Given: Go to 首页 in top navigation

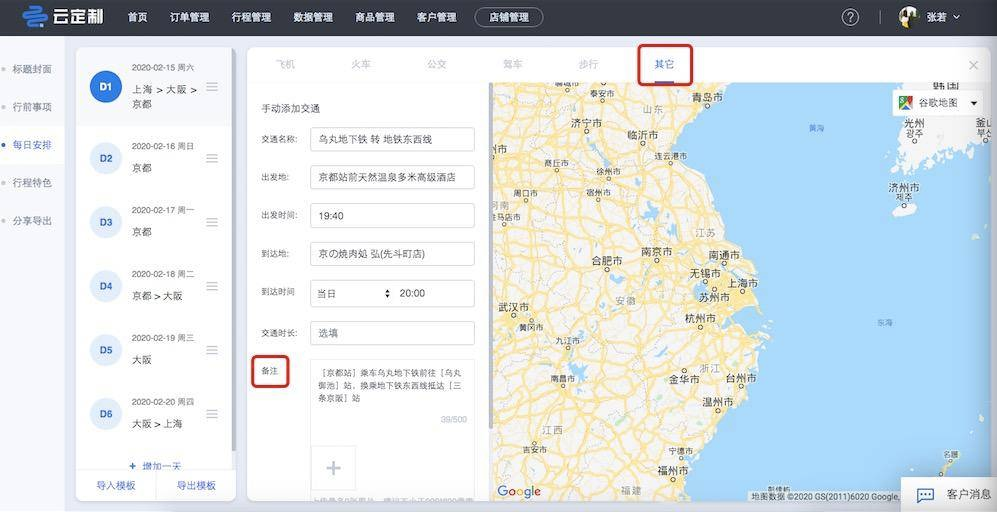Looking at the screenshot, I should point(137,18).
